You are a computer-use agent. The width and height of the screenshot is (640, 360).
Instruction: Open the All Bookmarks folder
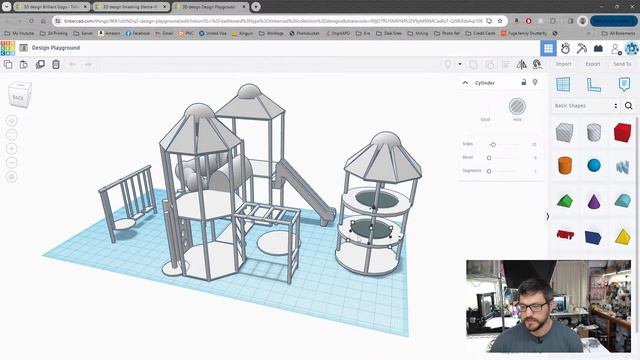pyautogui.click(x=618, y=33)
